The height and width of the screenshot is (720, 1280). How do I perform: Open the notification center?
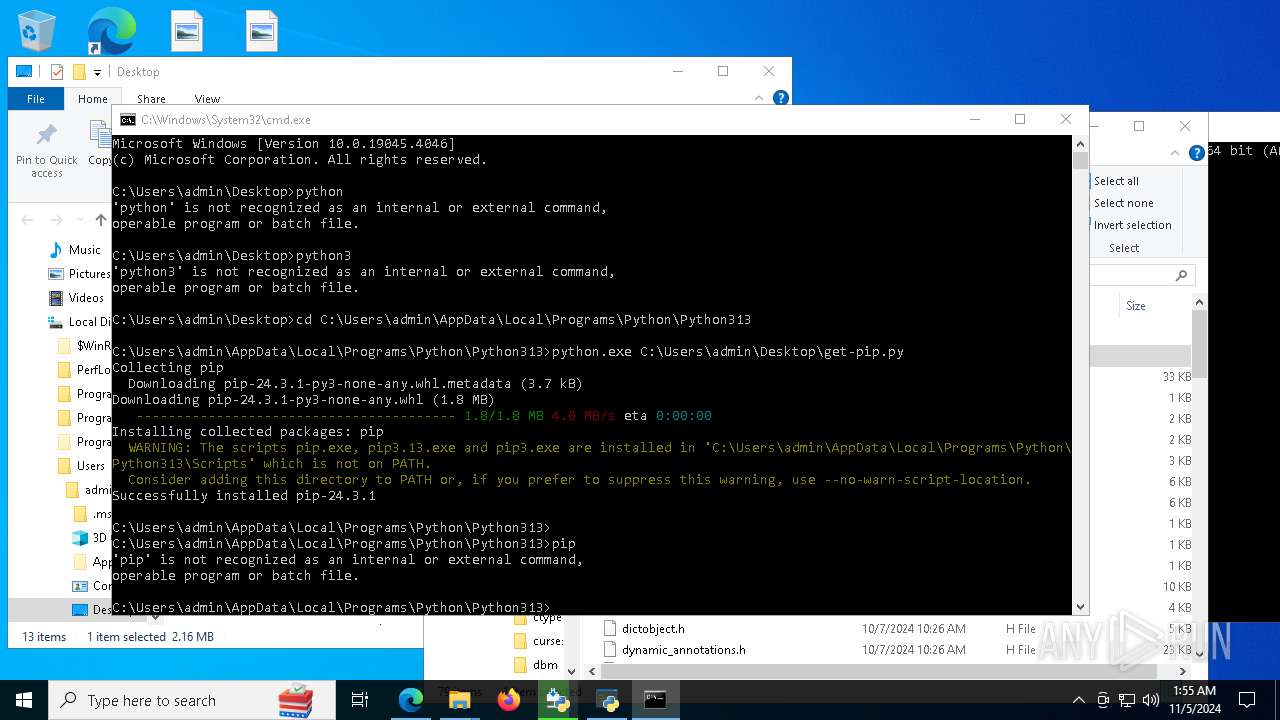(1247, 700)
